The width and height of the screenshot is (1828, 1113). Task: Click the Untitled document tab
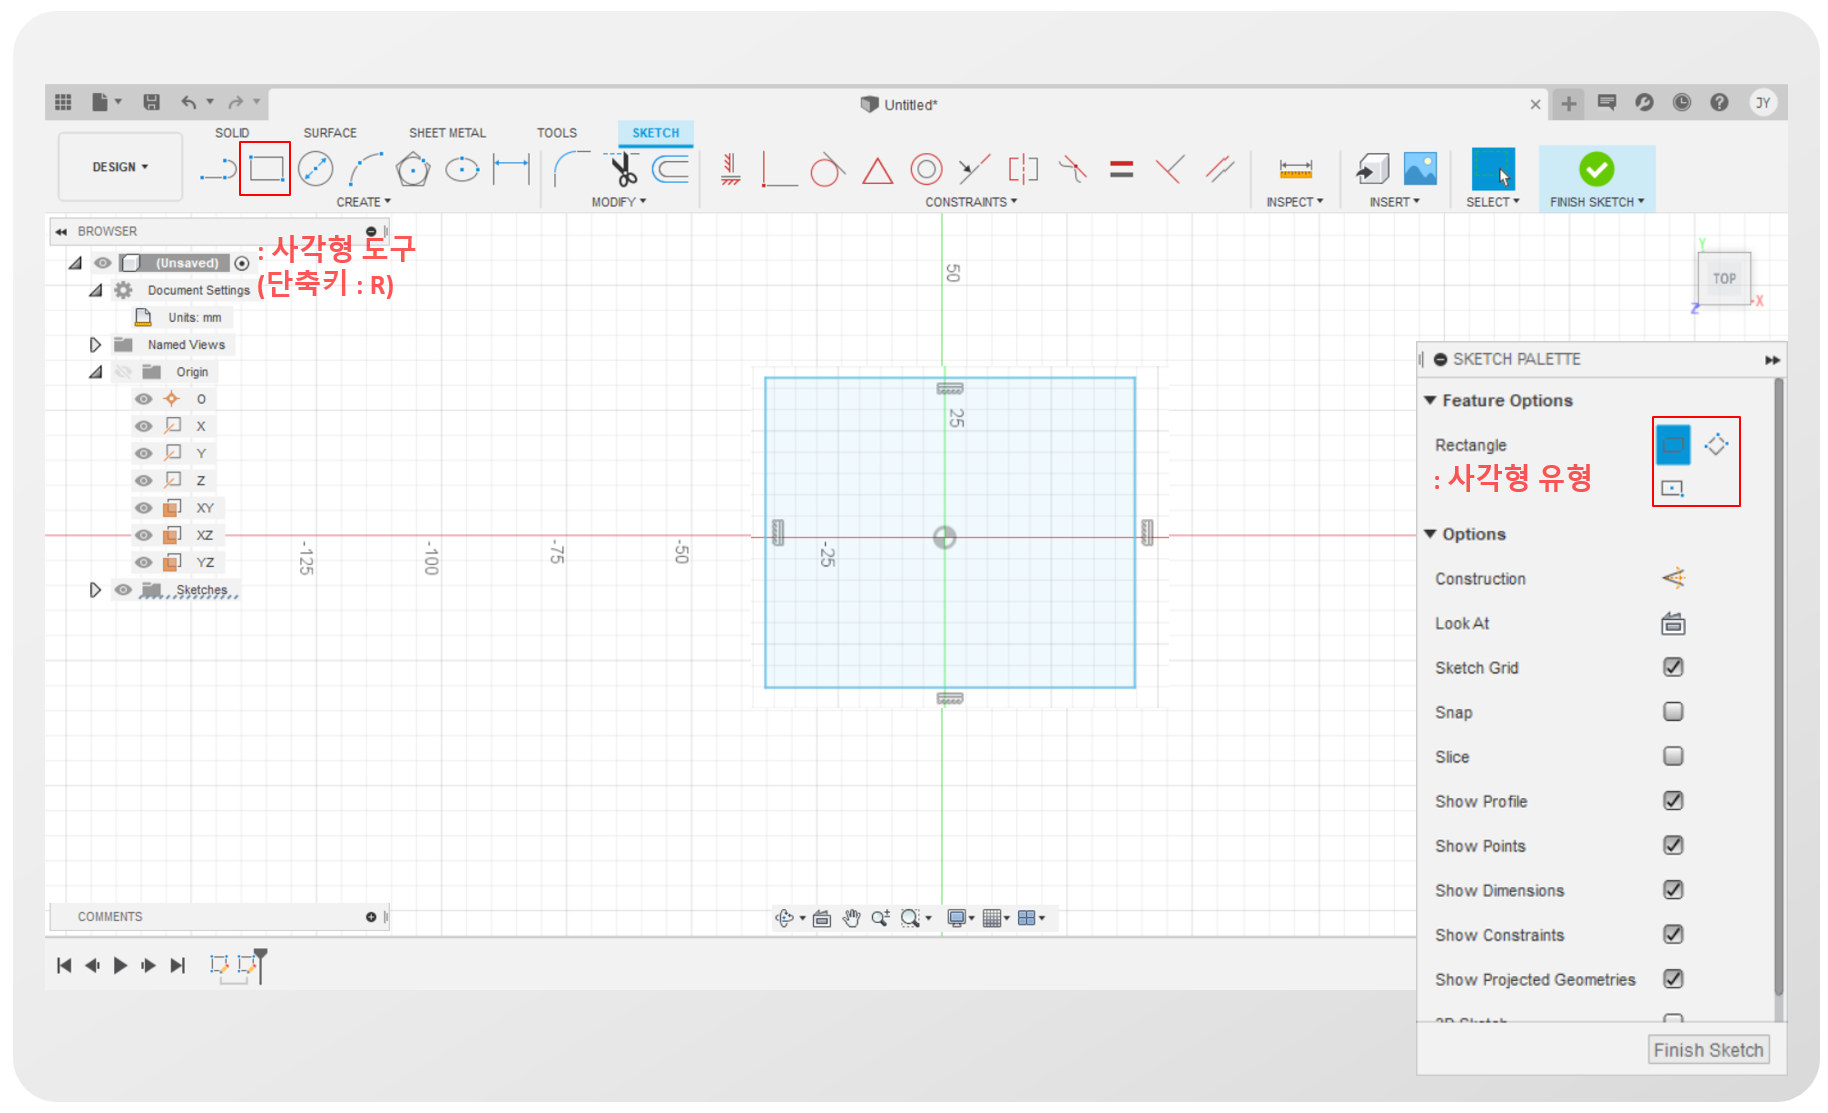tap(899, 105)
